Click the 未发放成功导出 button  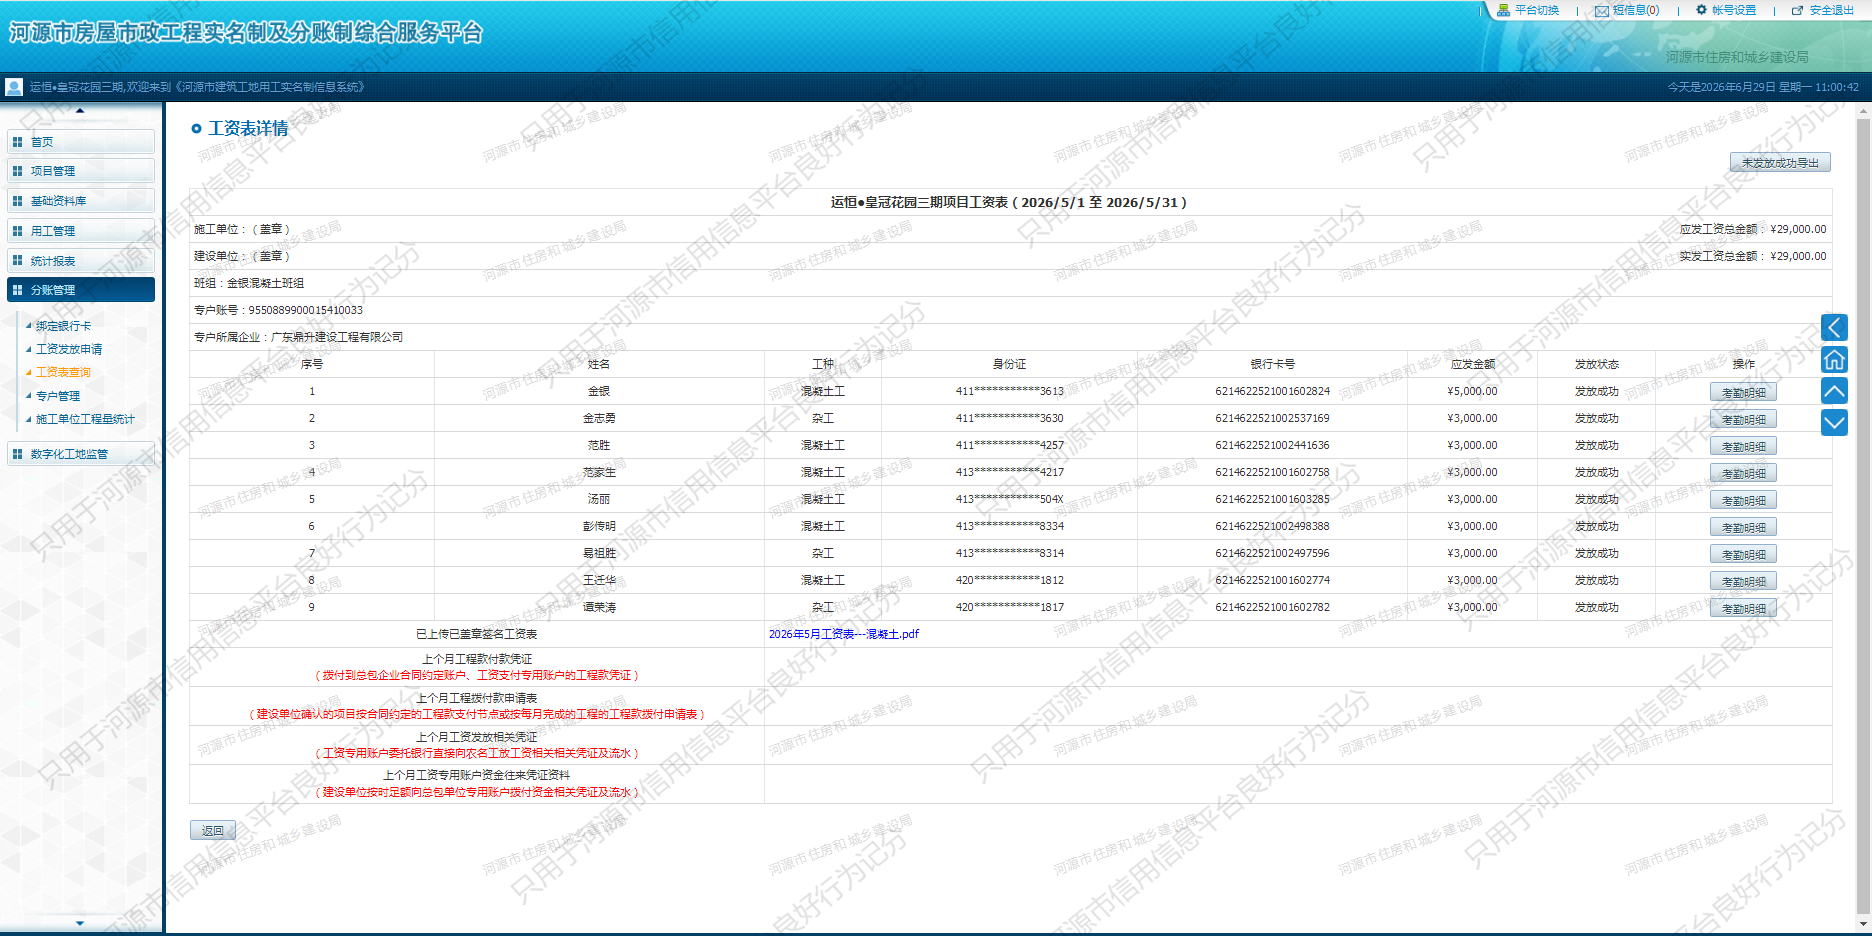pos(1780,162)
